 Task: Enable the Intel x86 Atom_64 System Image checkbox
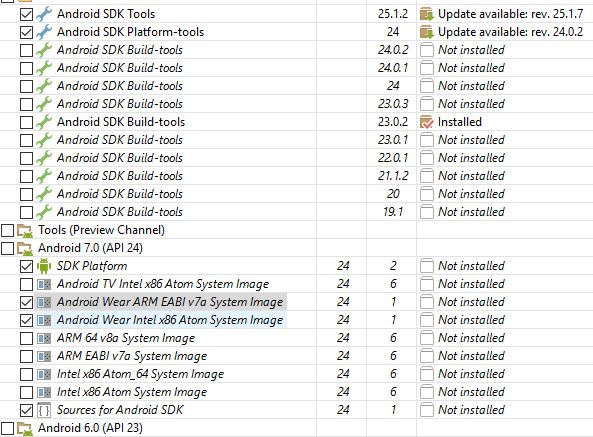(26, 374)
